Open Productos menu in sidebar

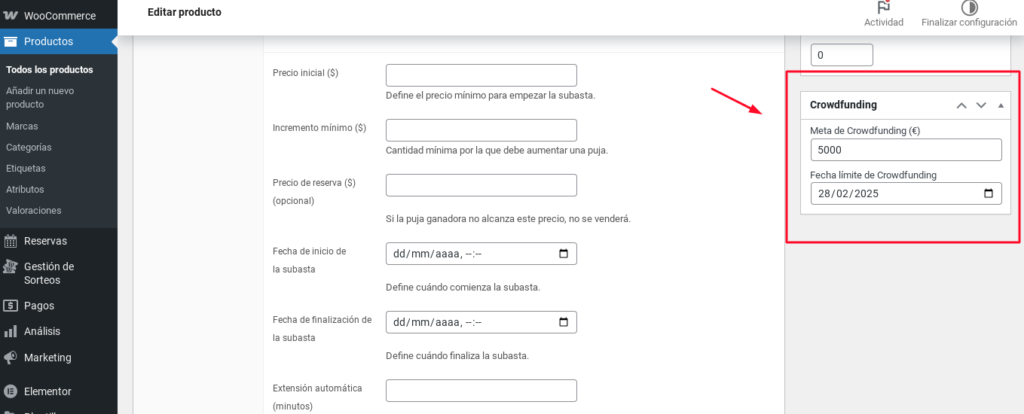59,42
